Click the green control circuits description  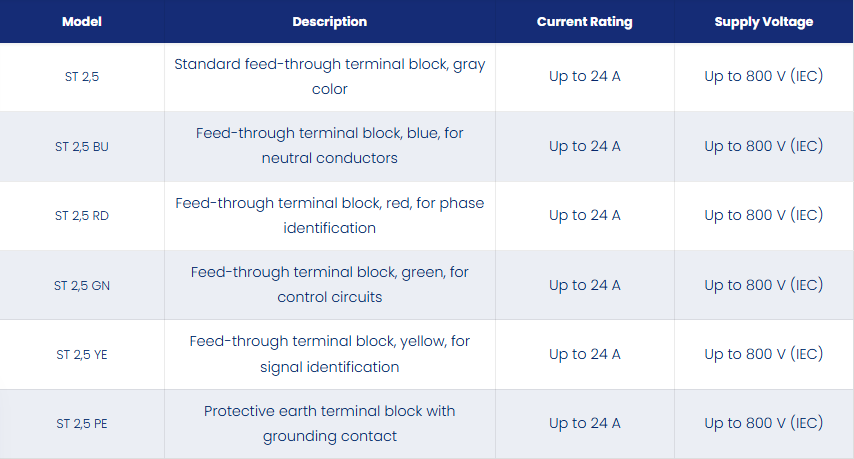click(330, 285)
